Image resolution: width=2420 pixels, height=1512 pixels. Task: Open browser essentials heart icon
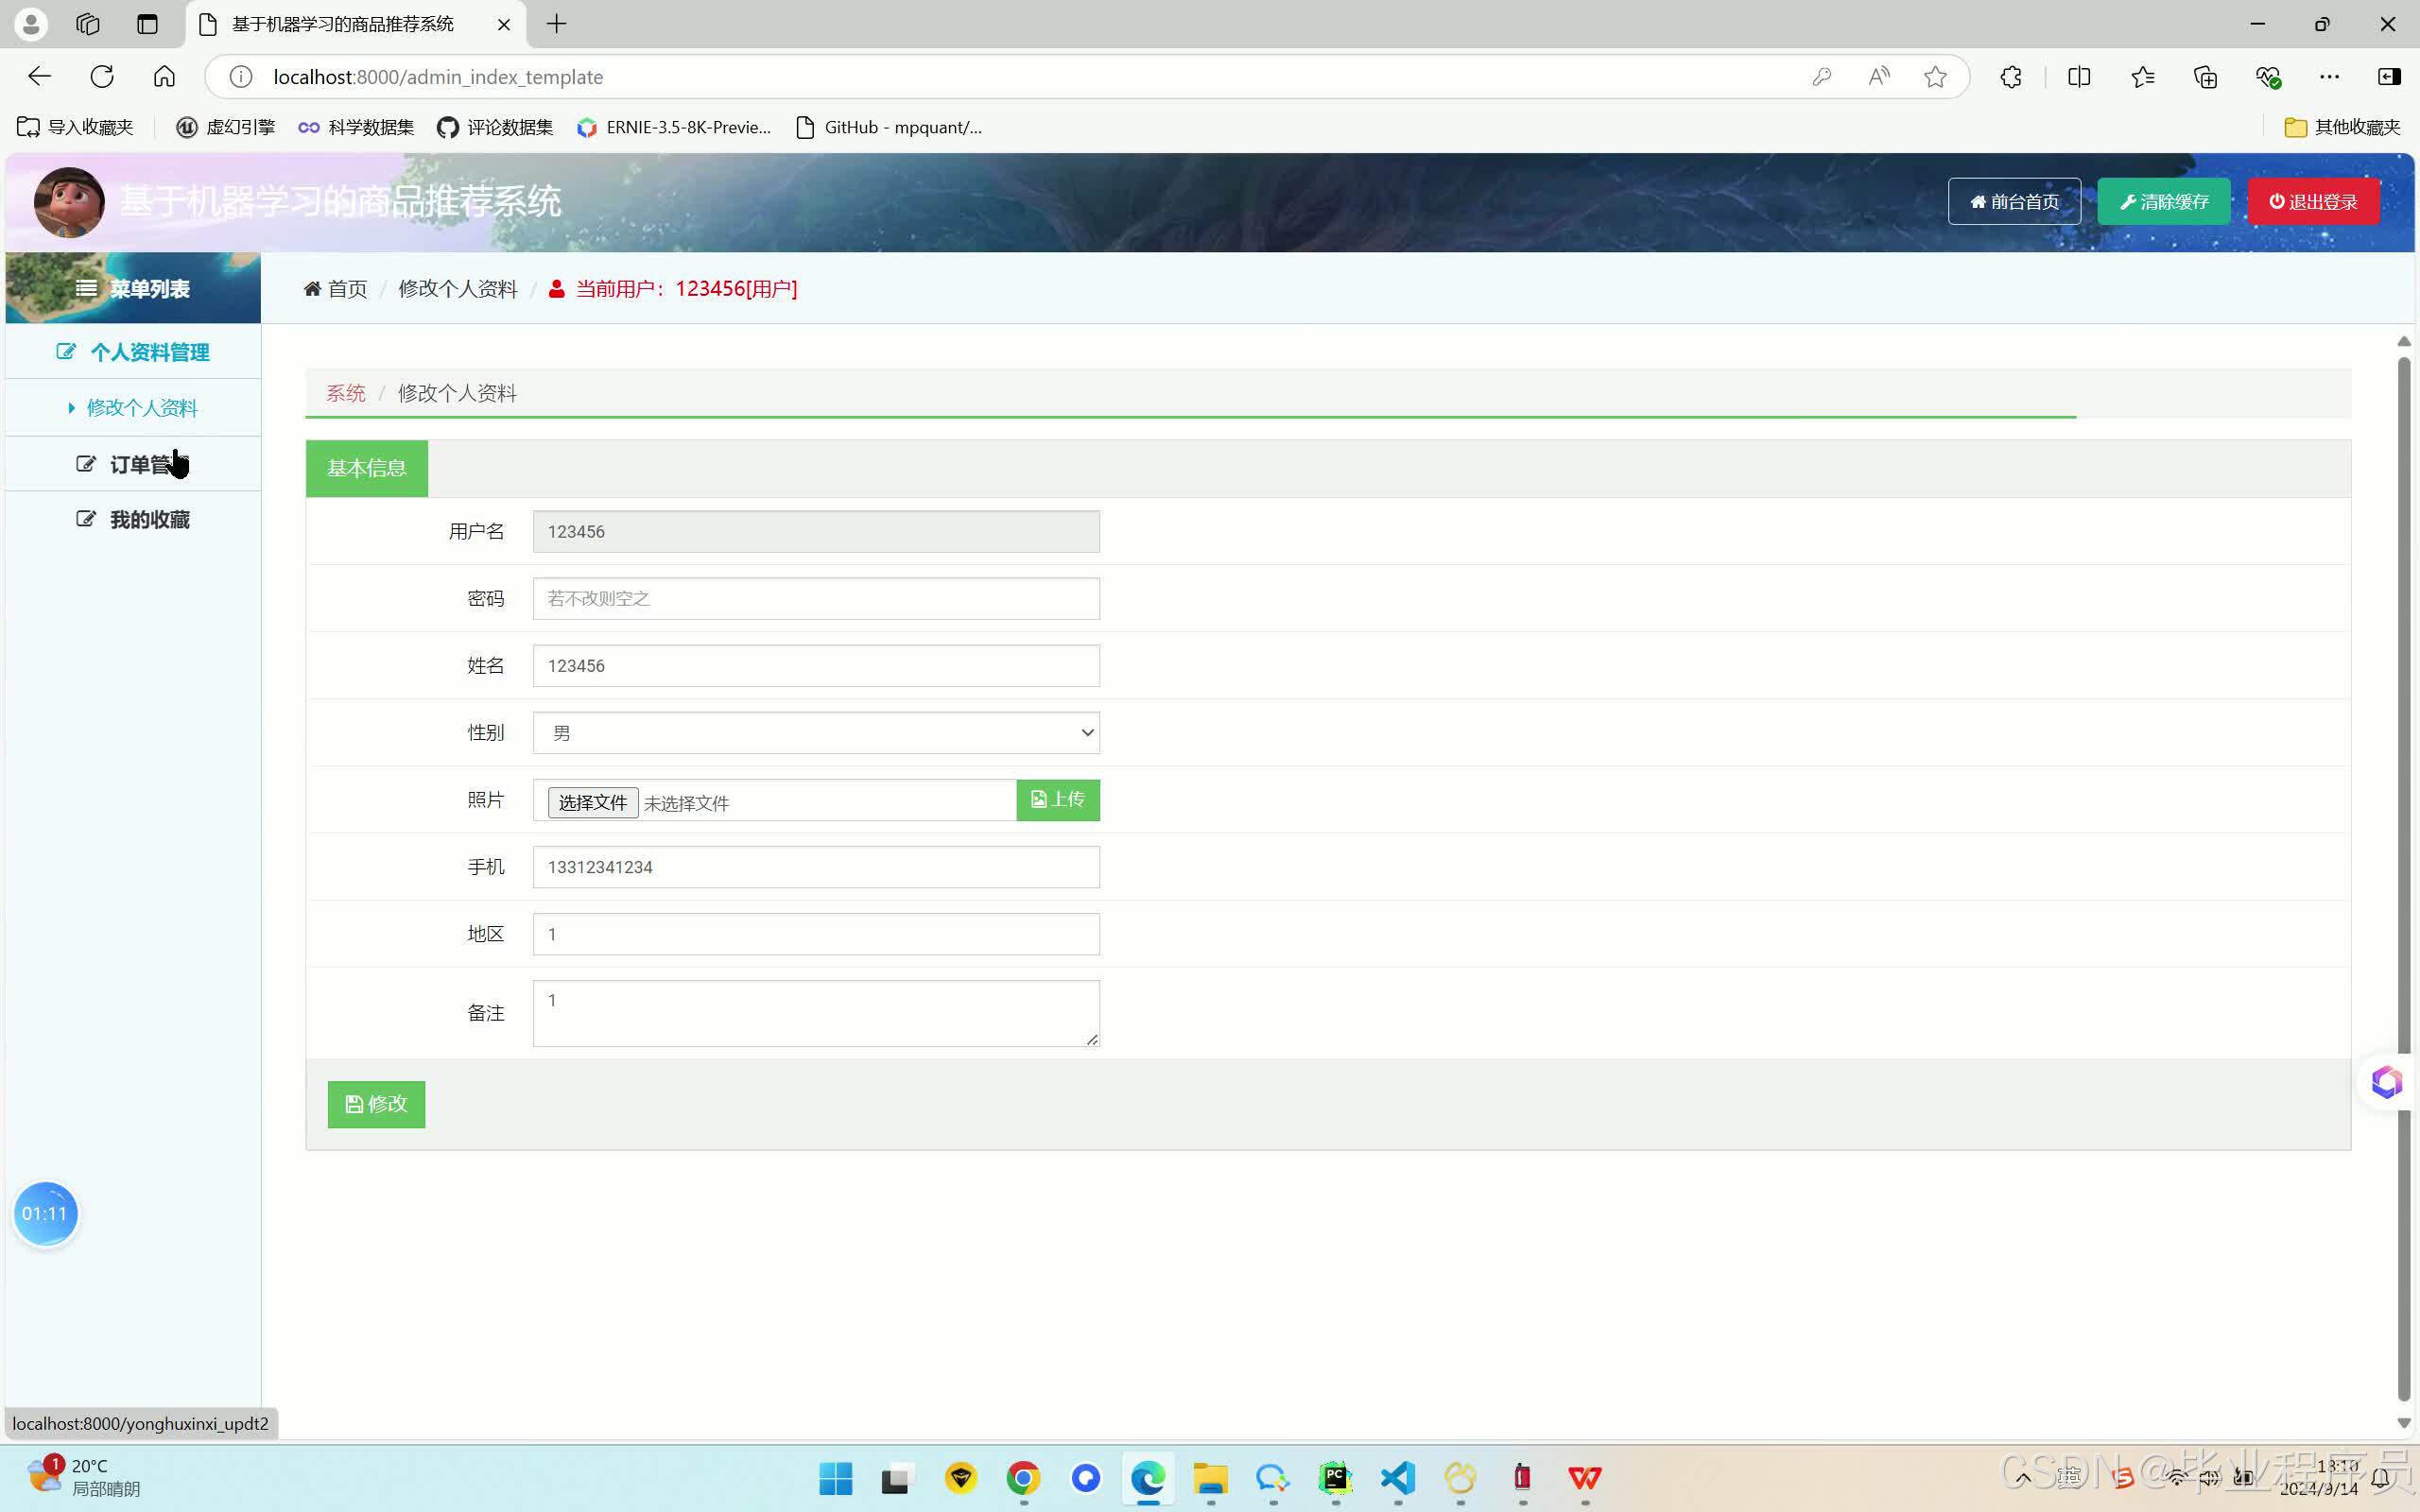[x=2268, y=77]
